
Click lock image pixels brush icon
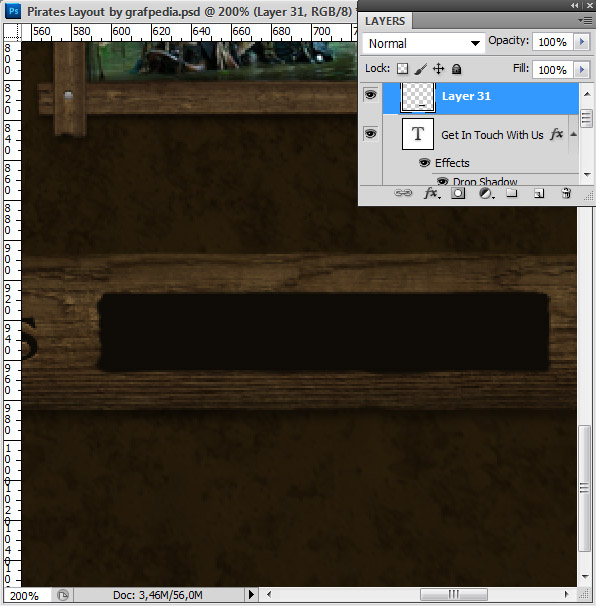click(x=421, y=69)
